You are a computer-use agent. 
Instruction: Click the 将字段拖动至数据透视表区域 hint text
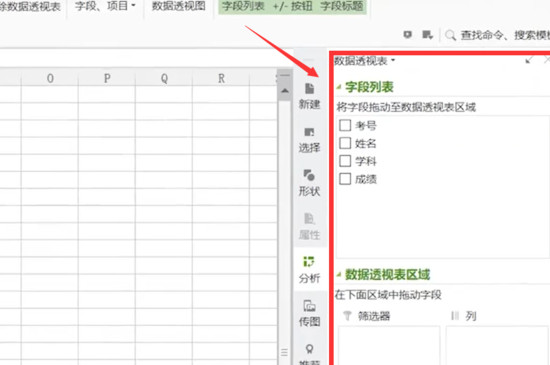tap(406, 107)
